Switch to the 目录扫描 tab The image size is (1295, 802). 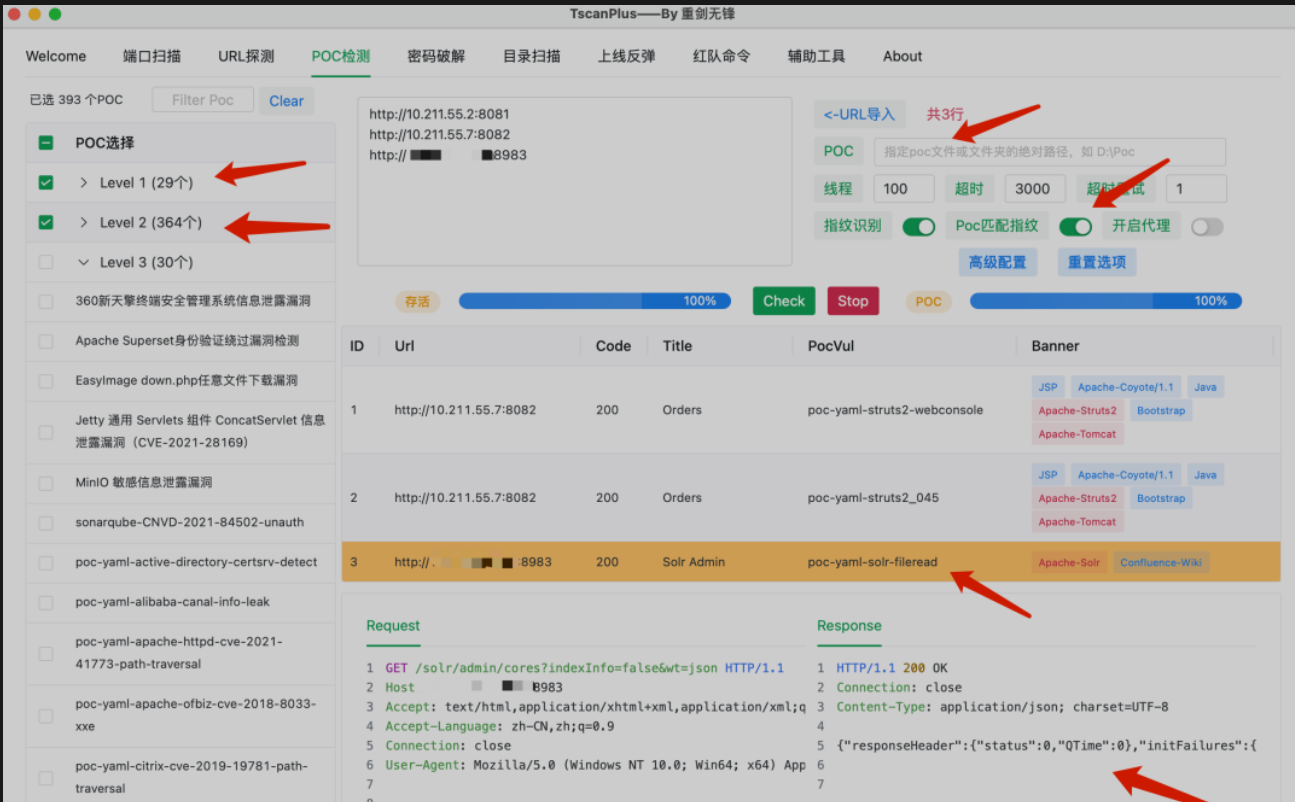[x=531, y=56]
